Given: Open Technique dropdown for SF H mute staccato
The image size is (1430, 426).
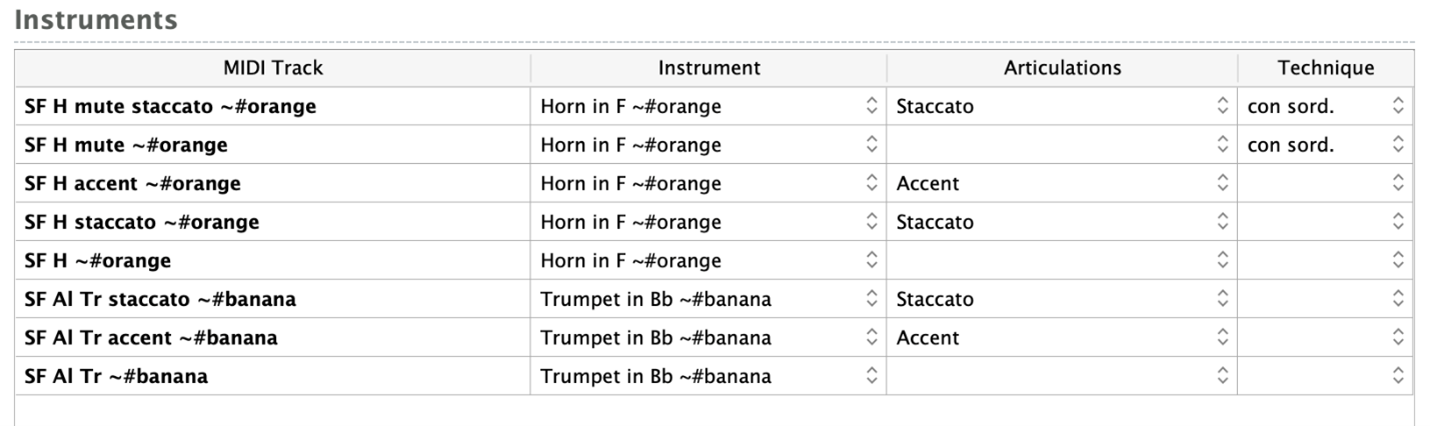Looking at the screenshot, I should (1325, 106).
